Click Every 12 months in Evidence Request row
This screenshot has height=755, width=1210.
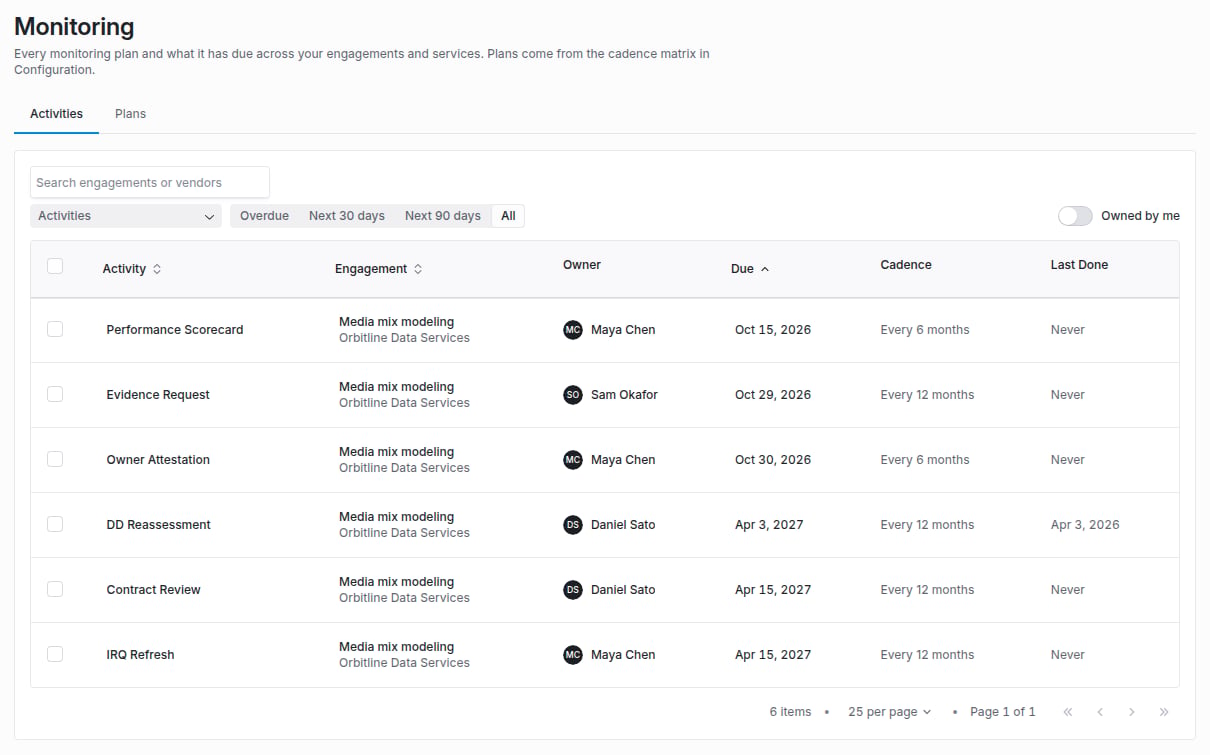point(927,395)
